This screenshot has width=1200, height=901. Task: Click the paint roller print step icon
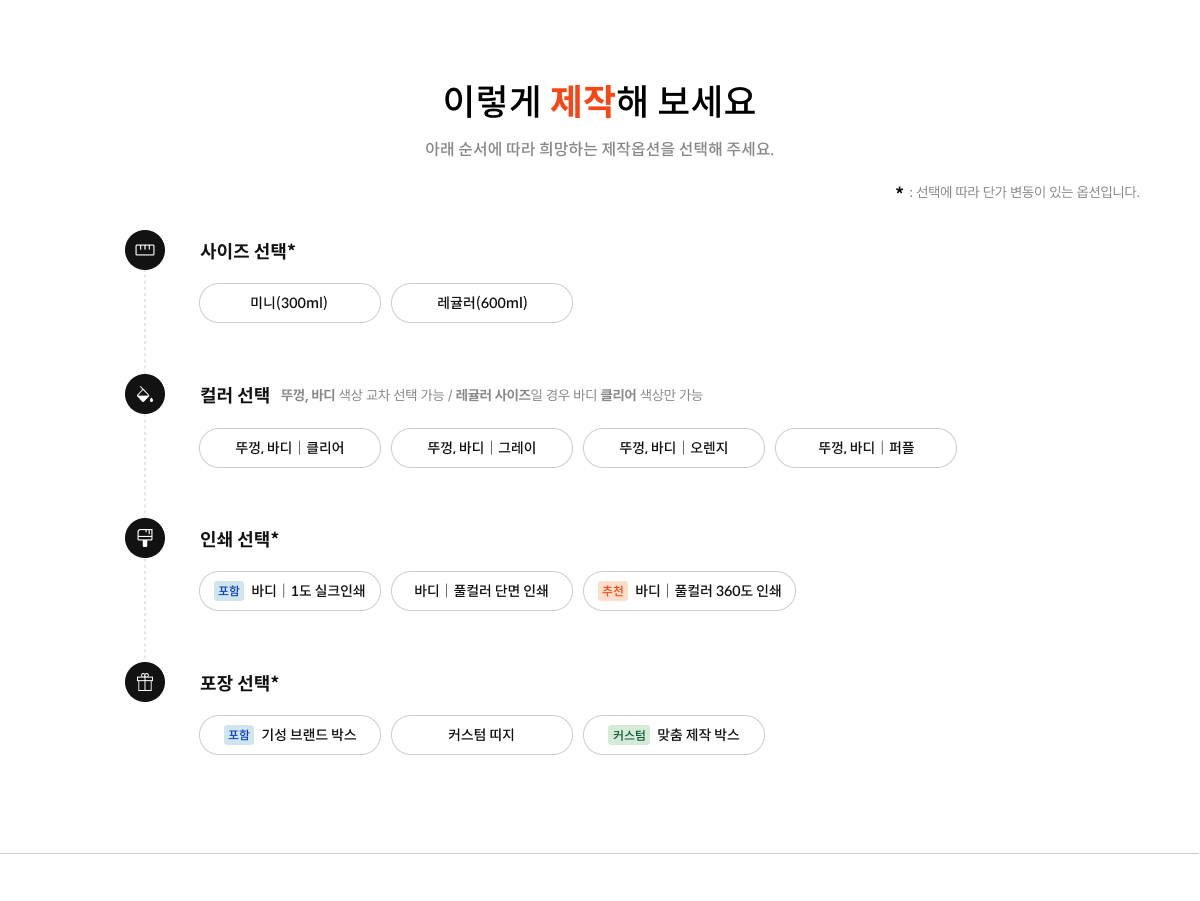click(x=145, y=538)
